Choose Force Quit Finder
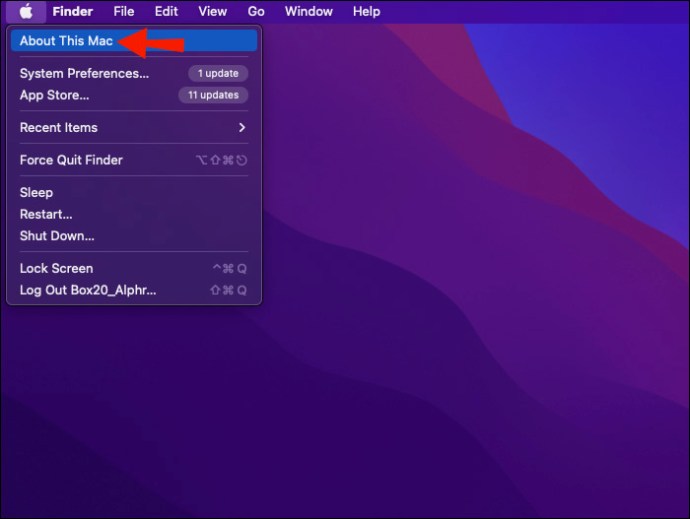The image size is (690, 519). point(134,160)
